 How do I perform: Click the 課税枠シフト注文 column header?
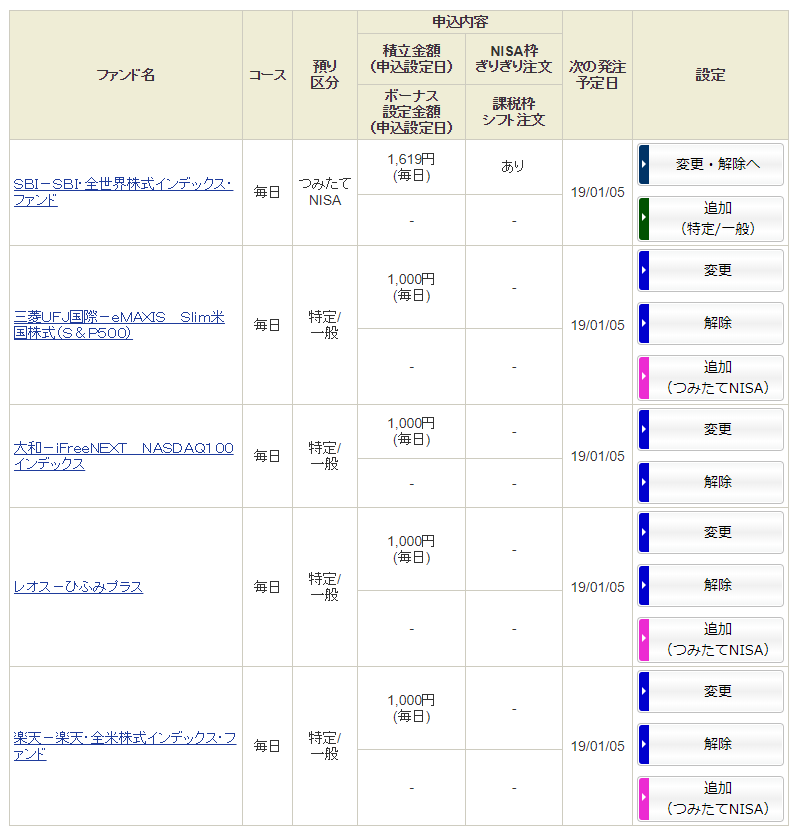[x=513, y=112]
